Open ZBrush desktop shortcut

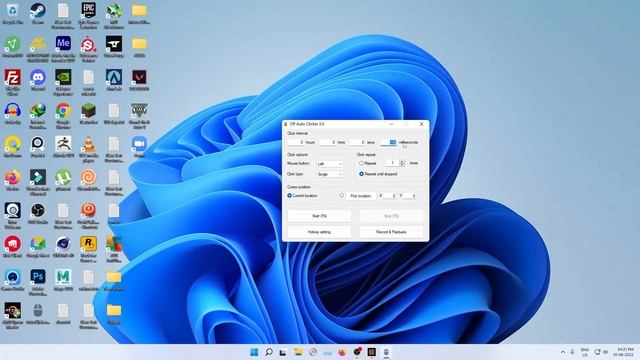tap(63, 147)
